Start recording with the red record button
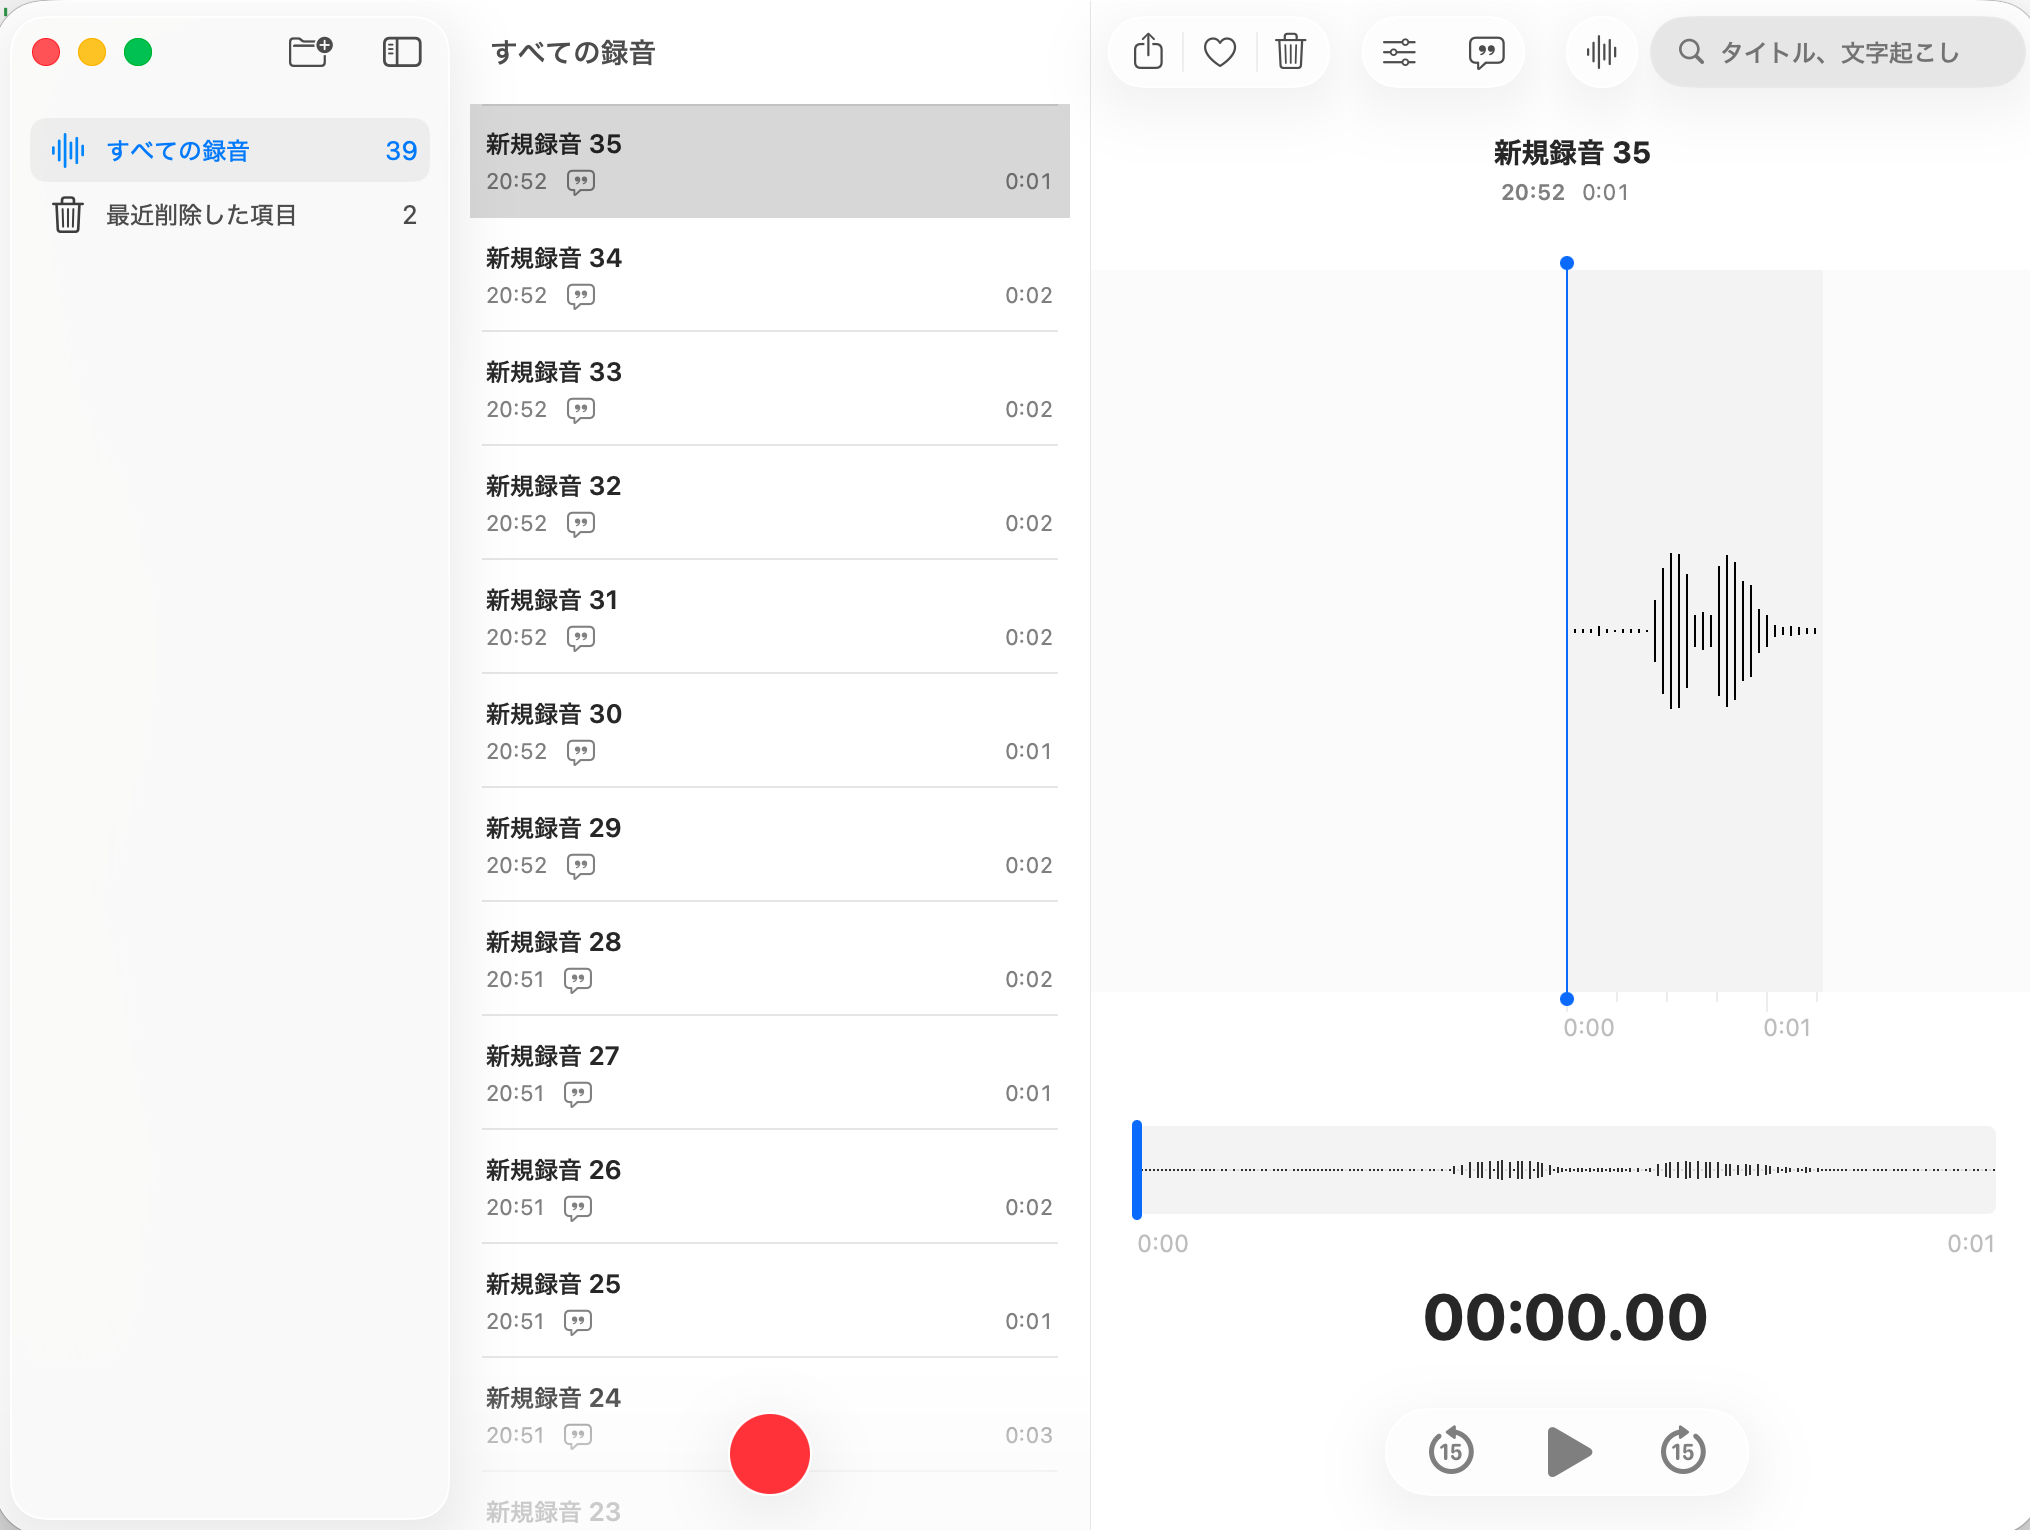This screenshot has height=1530, width=2030. (x=769, y=1453)
